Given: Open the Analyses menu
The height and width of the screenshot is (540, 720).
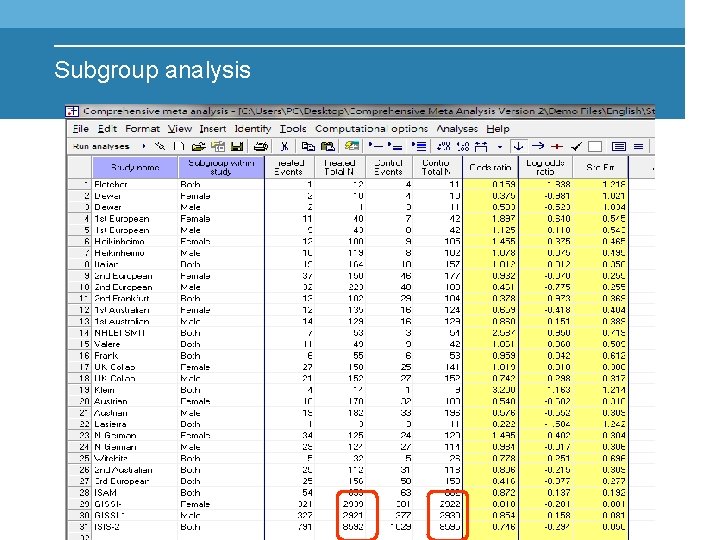Looking at the screenshot, I should pos(457,129).
